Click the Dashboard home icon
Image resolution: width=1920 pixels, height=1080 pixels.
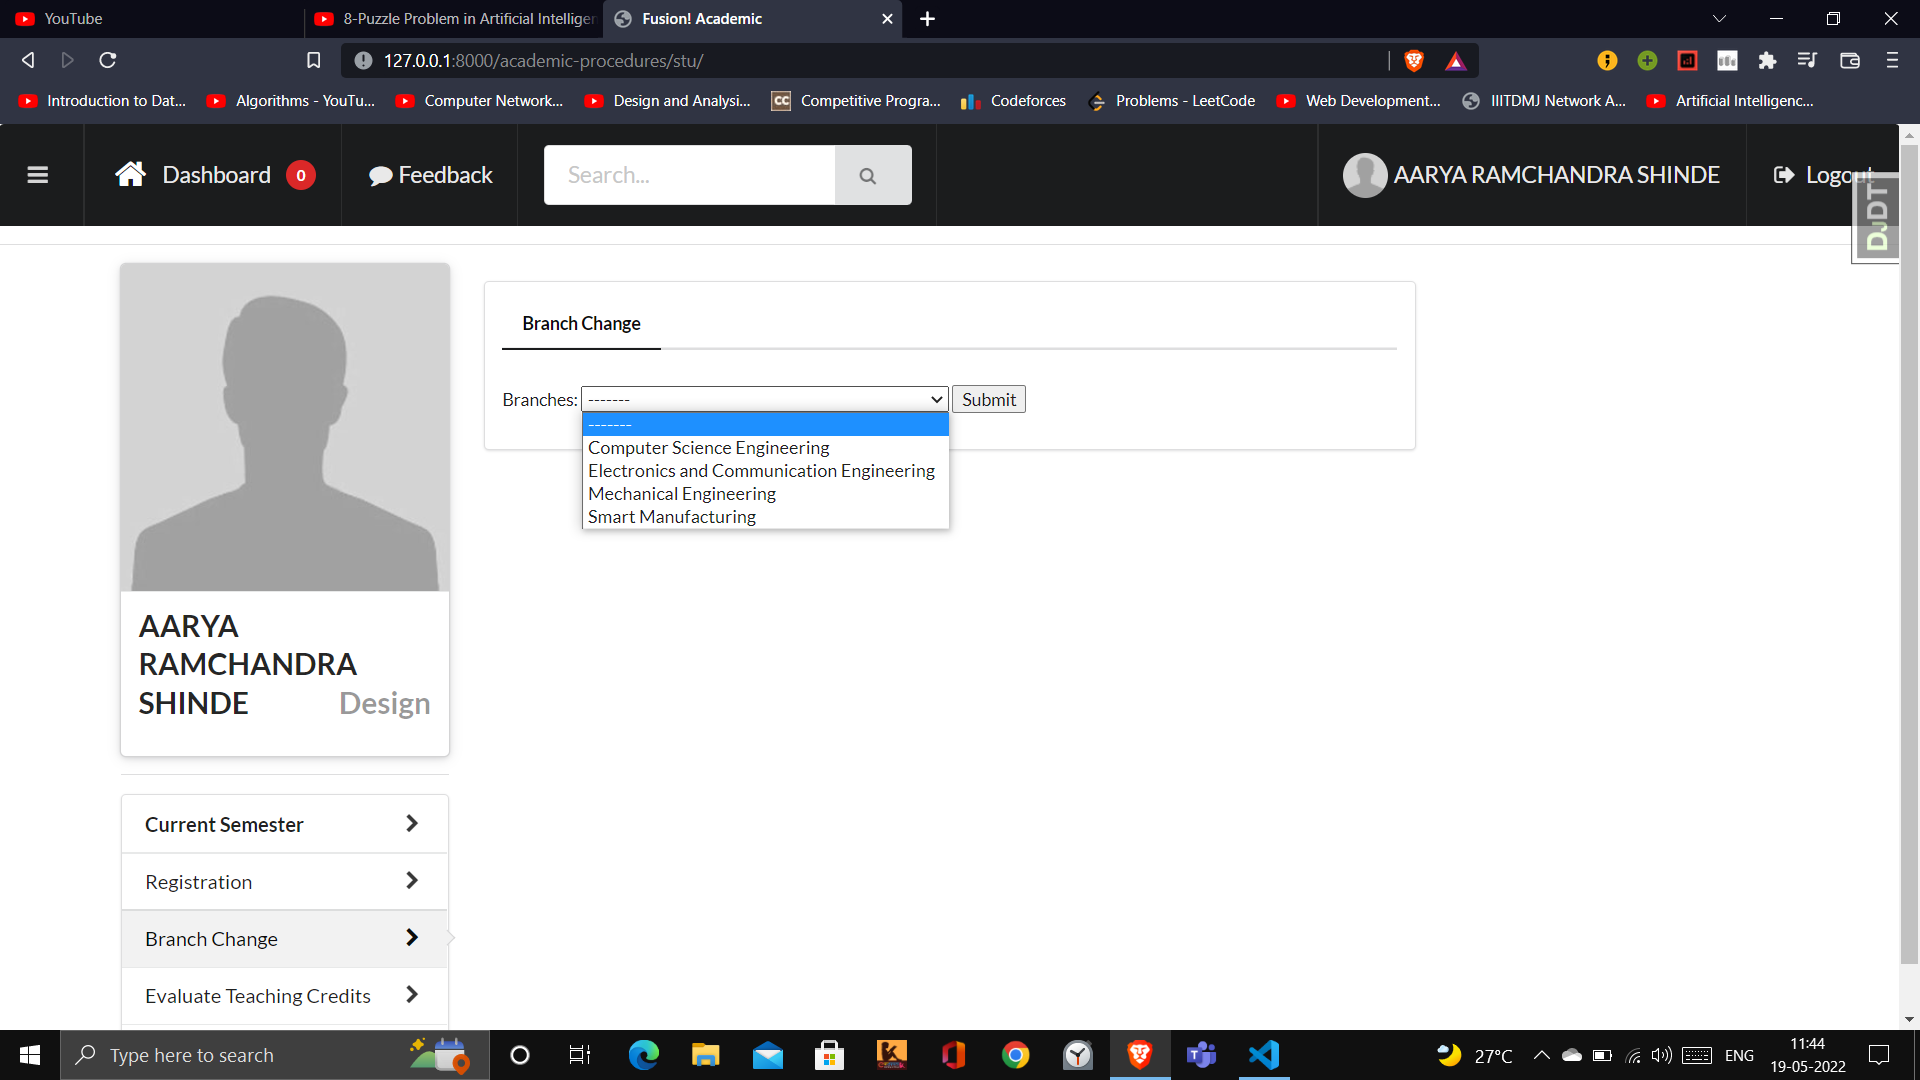click(130, 172)
